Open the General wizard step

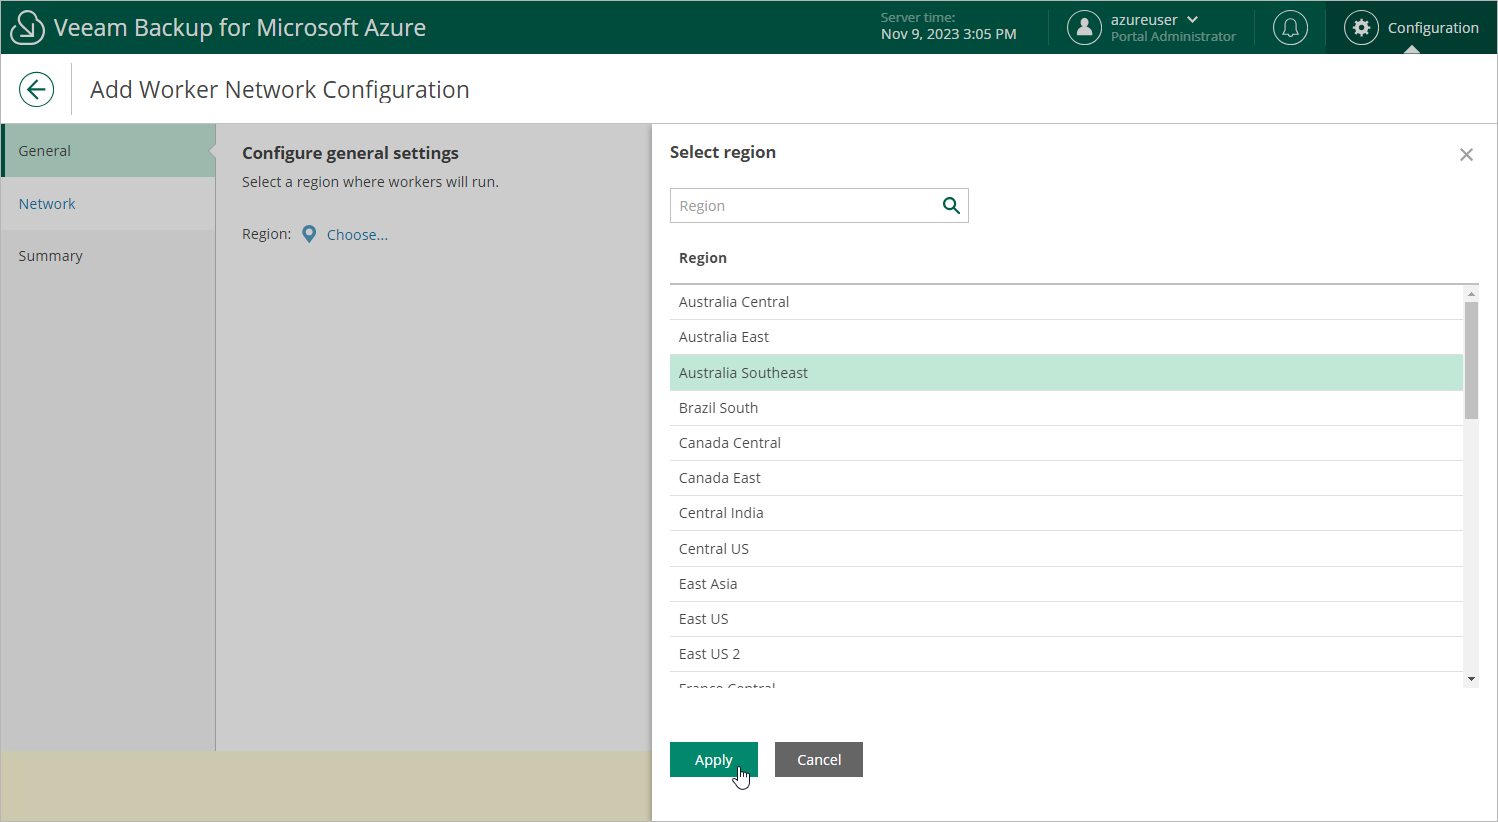[108, 151]
